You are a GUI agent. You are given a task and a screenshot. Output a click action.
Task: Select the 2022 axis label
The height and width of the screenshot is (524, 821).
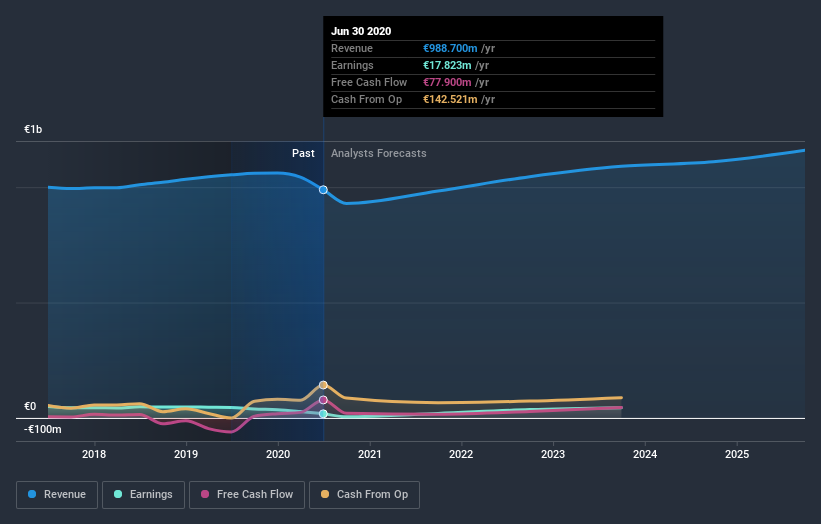tap(461, 454)
